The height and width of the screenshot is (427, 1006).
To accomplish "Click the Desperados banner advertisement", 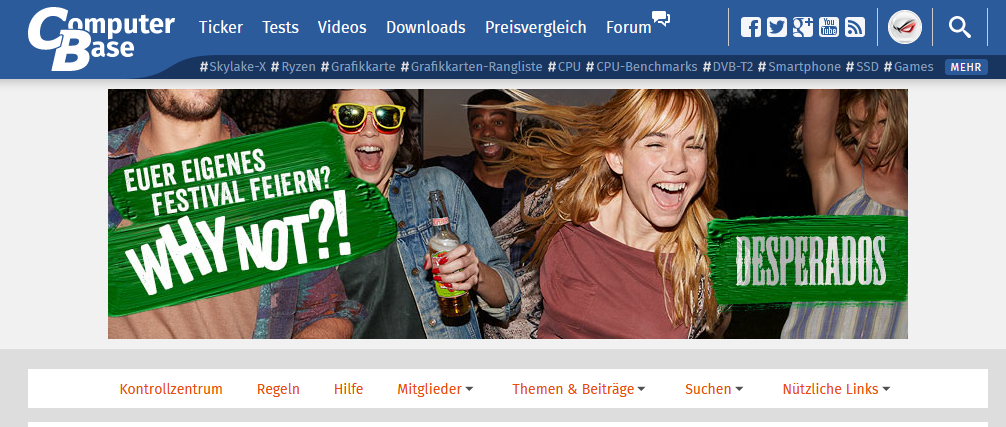I will tap(507, 214).
